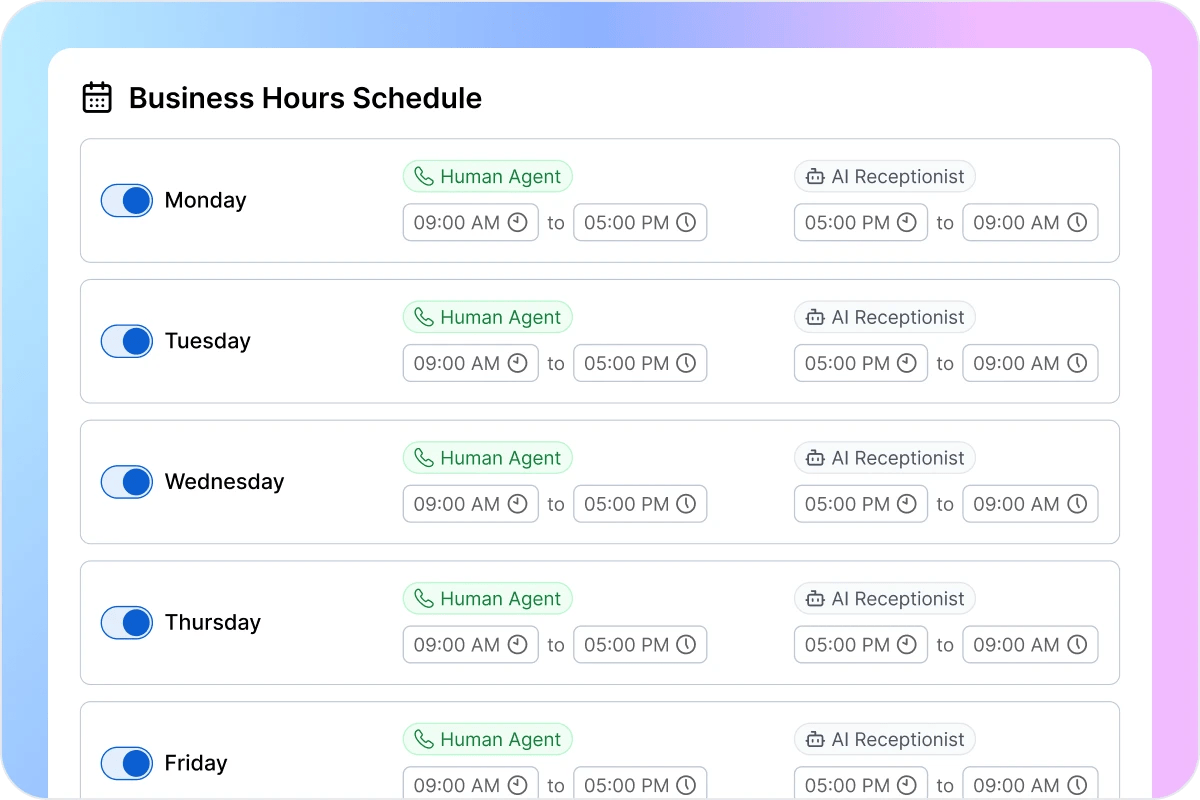
Task: Click Tuesday's AI Receptionist badge
Action: (x=884, y=317)
